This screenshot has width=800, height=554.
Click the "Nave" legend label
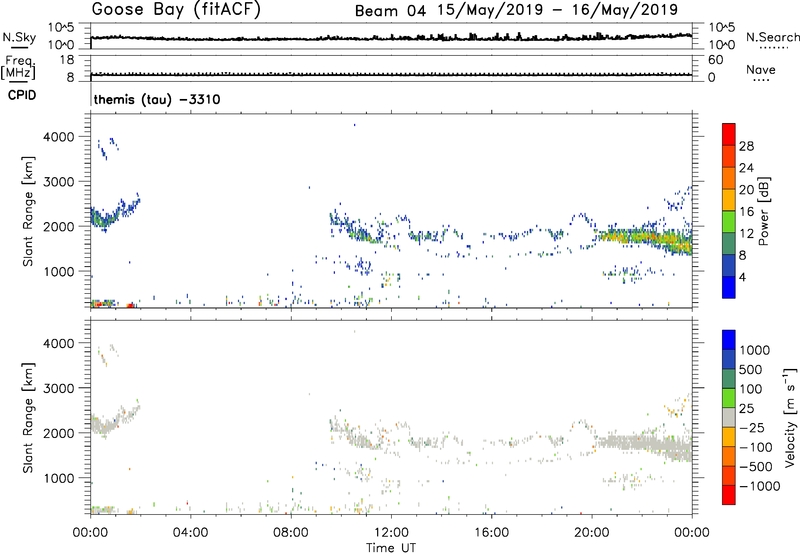pyautogui.click(x=761, y=69)
